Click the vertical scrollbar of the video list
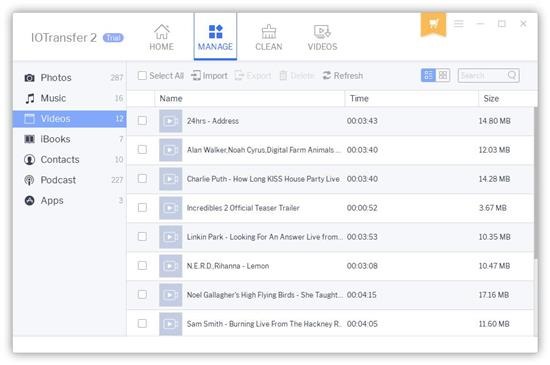Viewport: 550px width, 365px height. 536,182
